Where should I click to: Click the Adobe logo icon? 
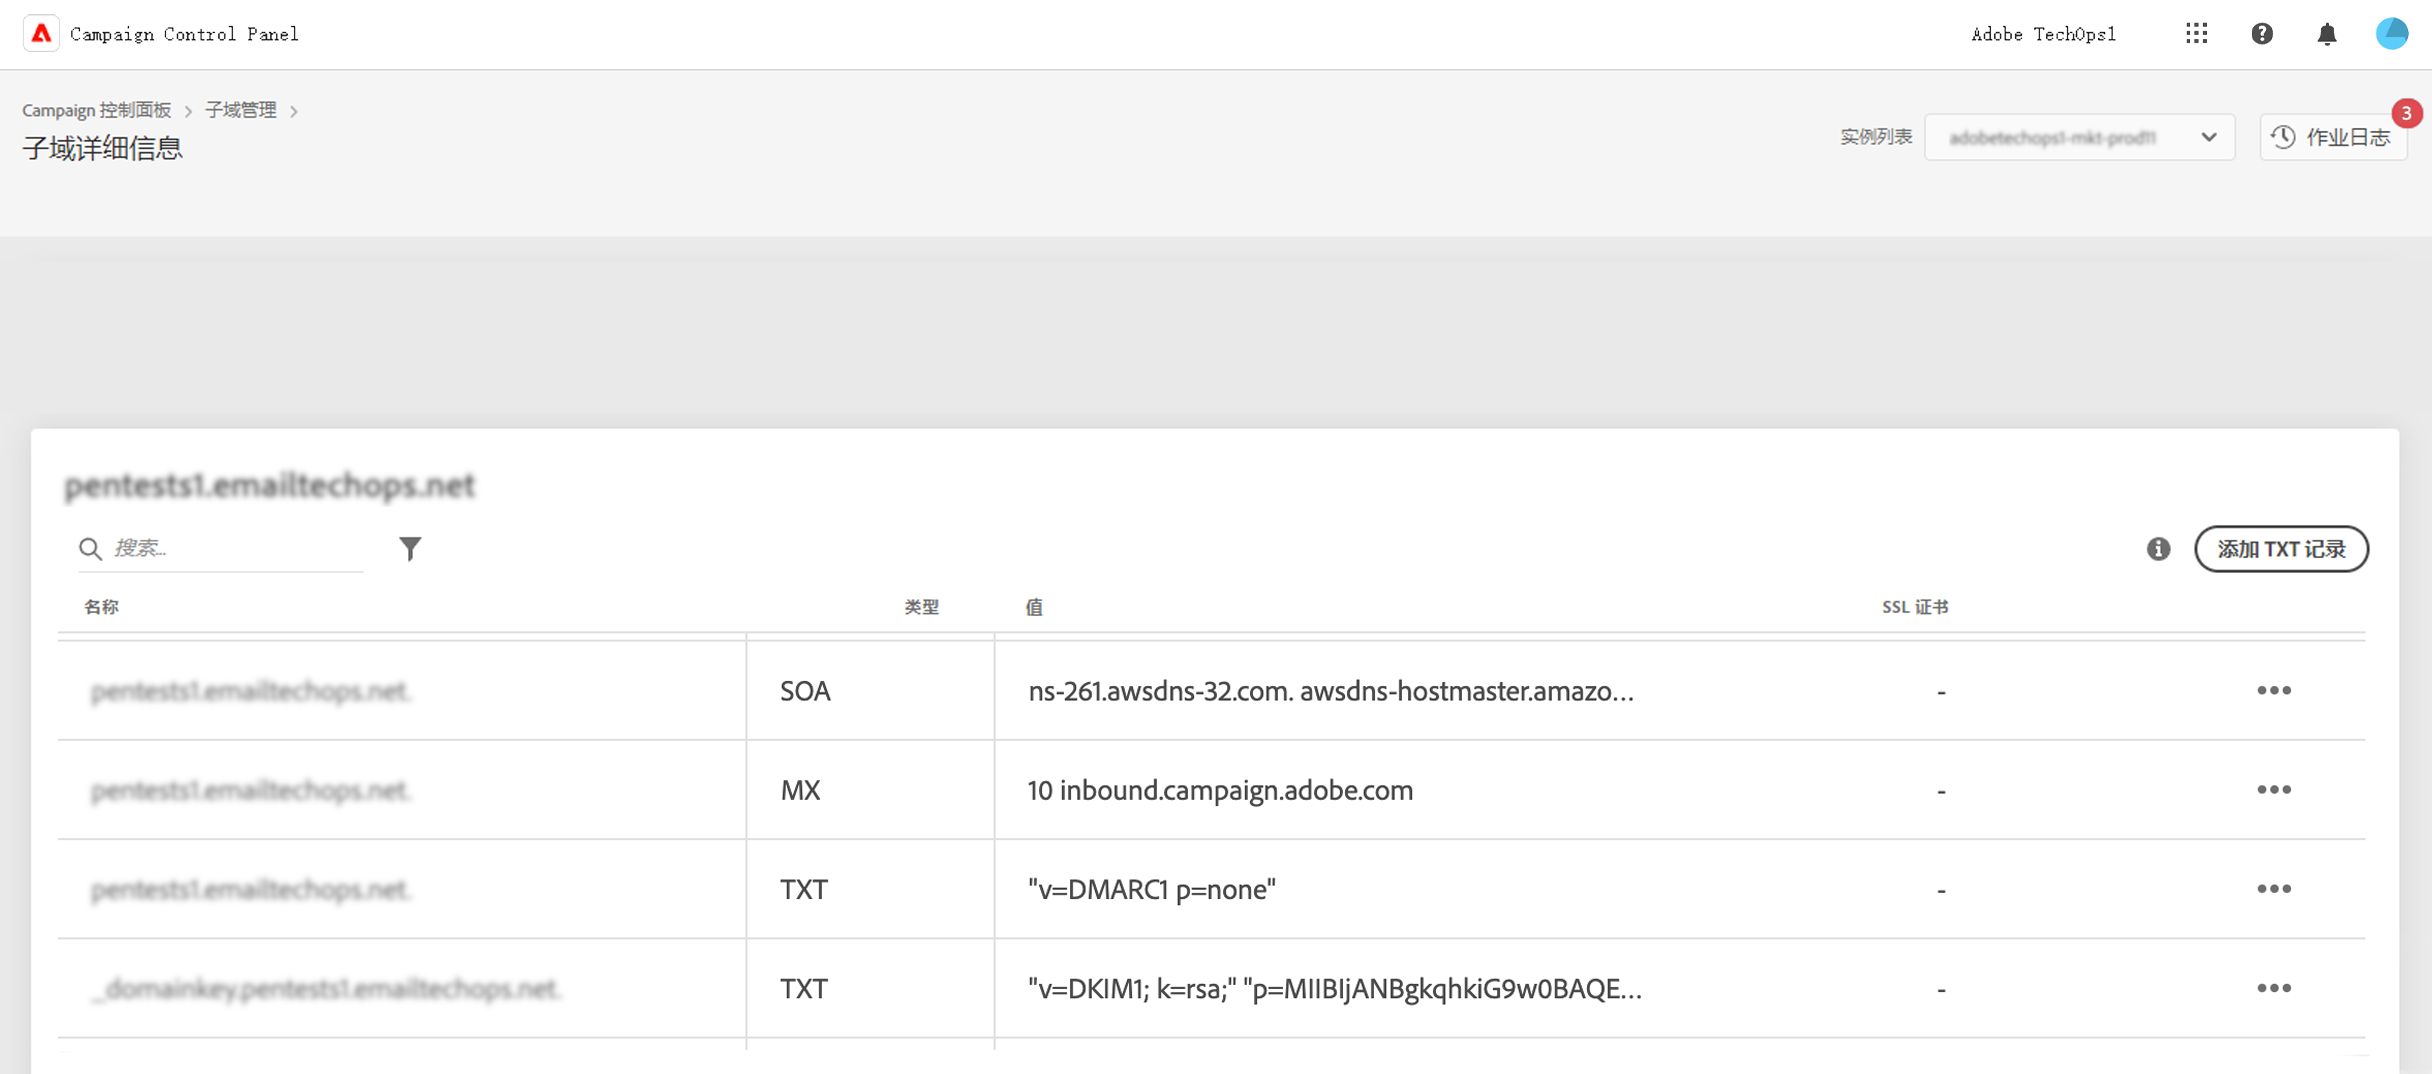(x=41, y=34)
